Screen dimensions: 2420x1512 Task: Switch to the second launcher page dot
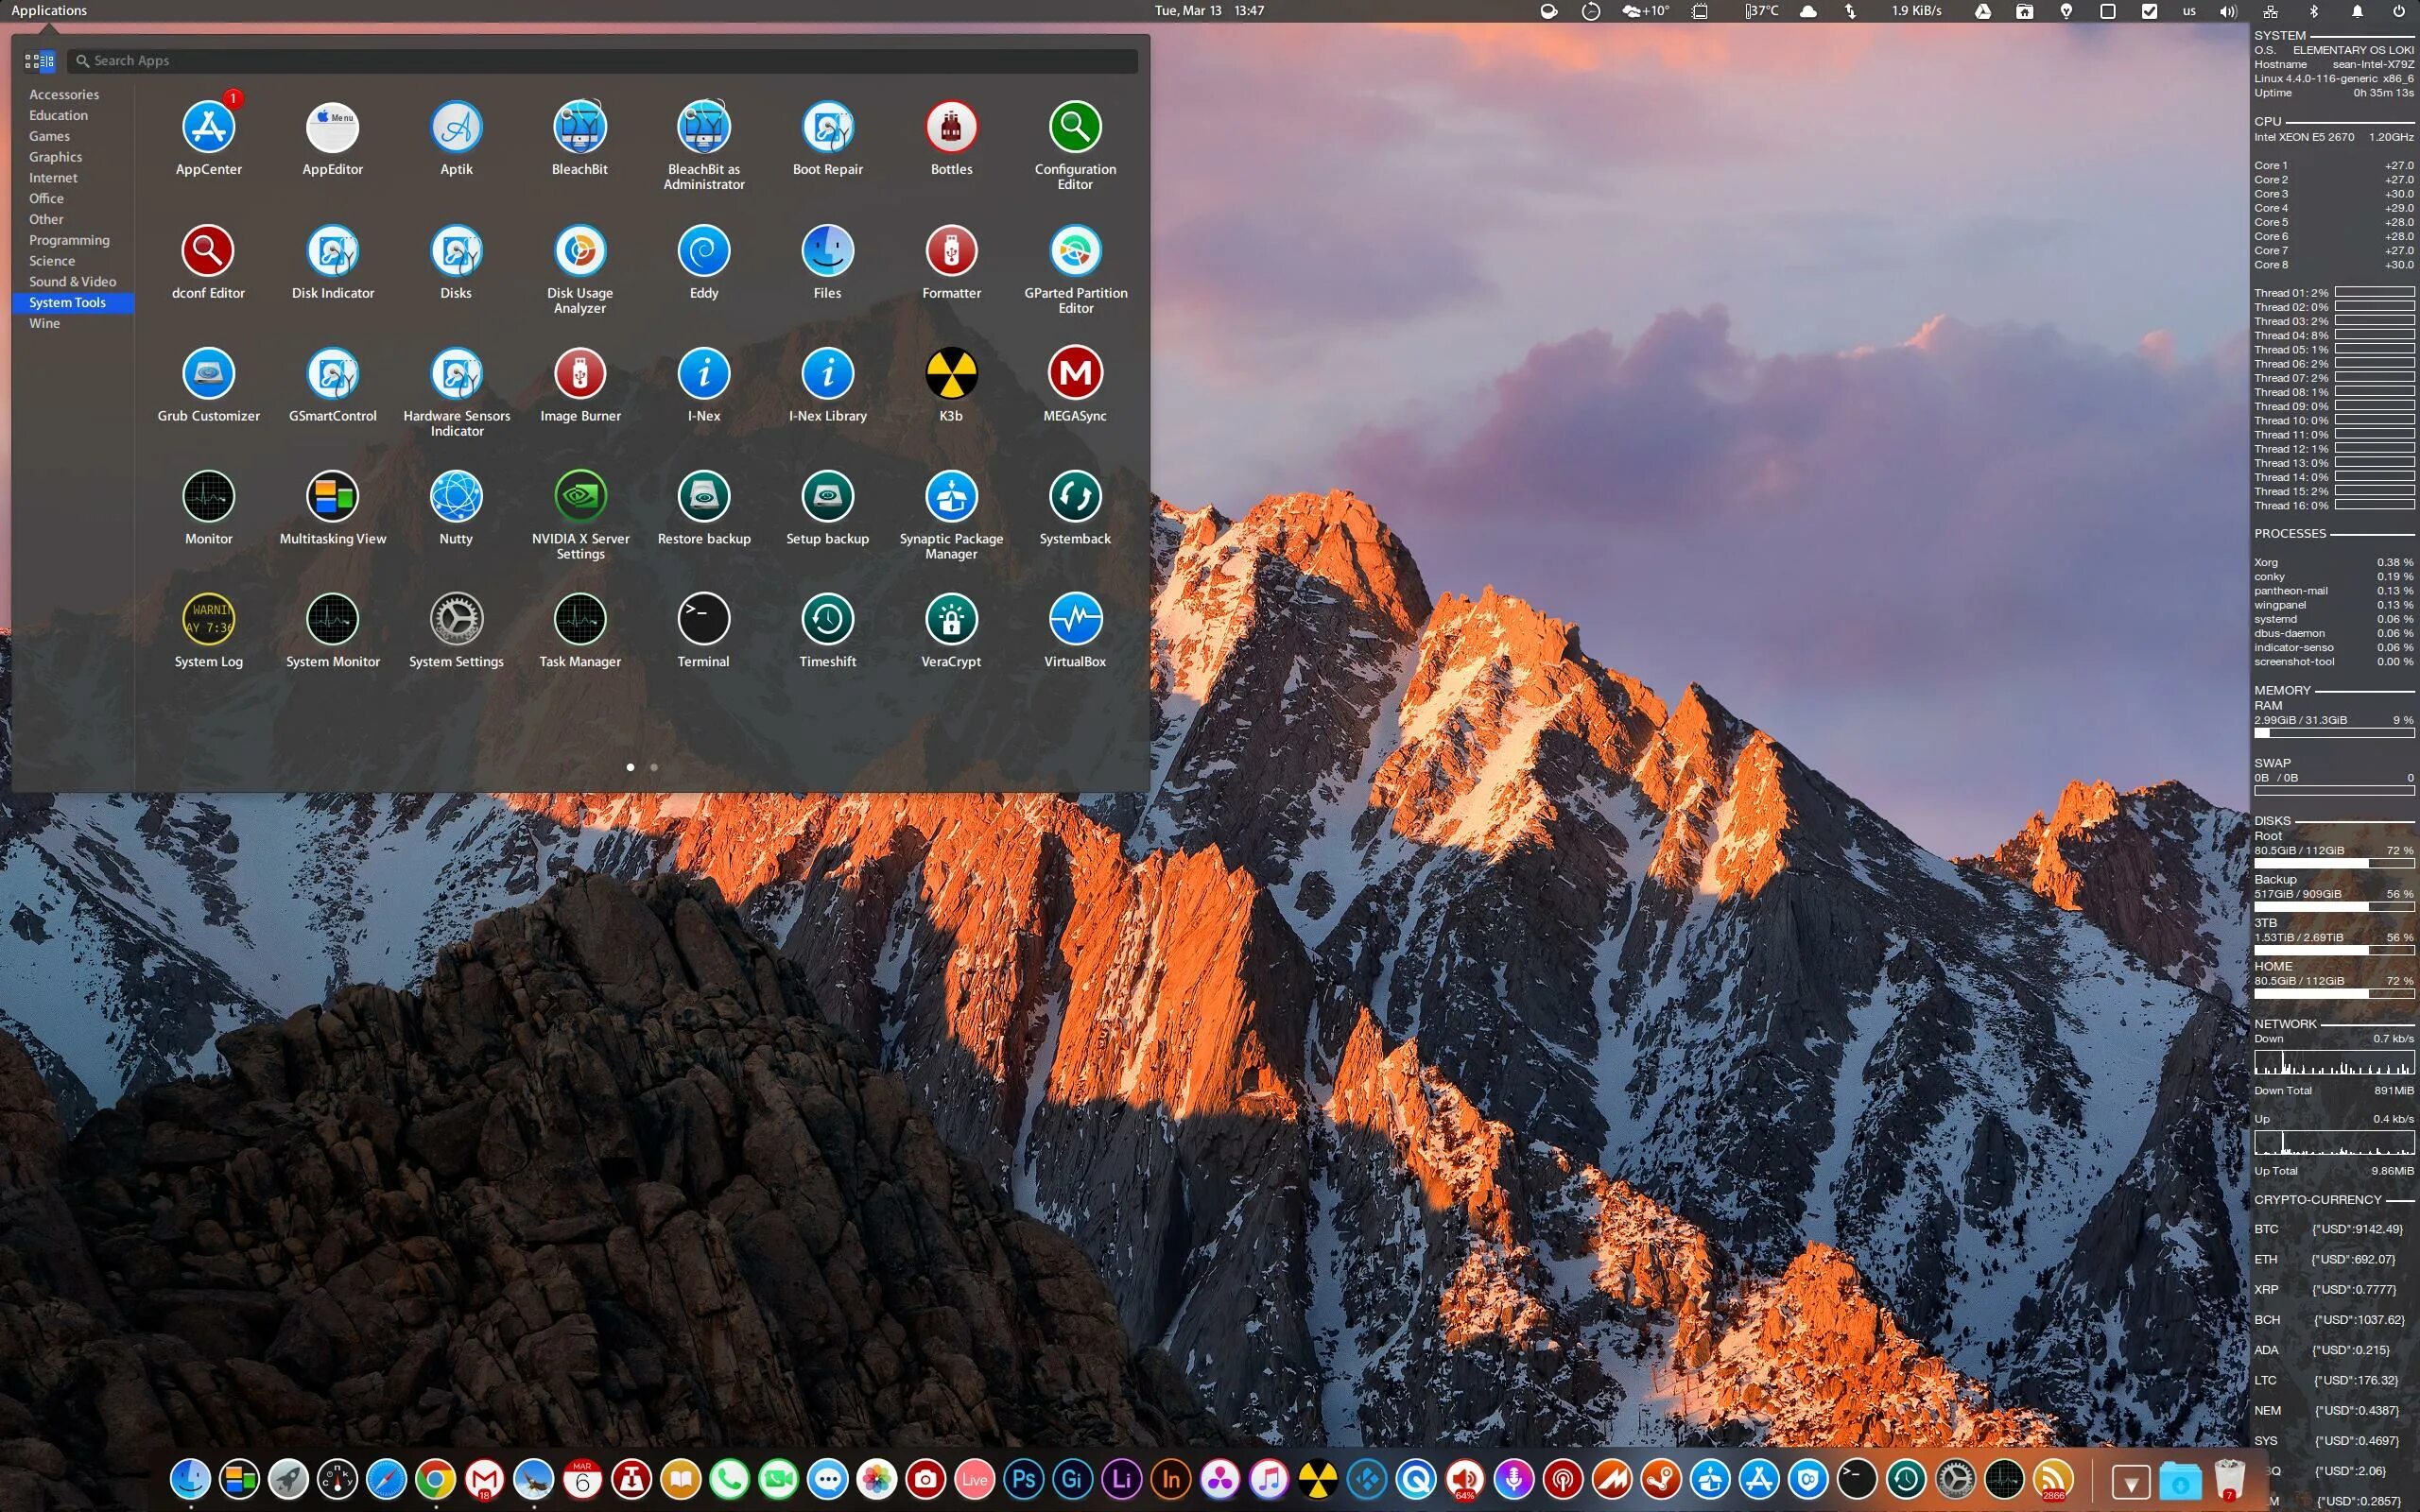(654, 767)
